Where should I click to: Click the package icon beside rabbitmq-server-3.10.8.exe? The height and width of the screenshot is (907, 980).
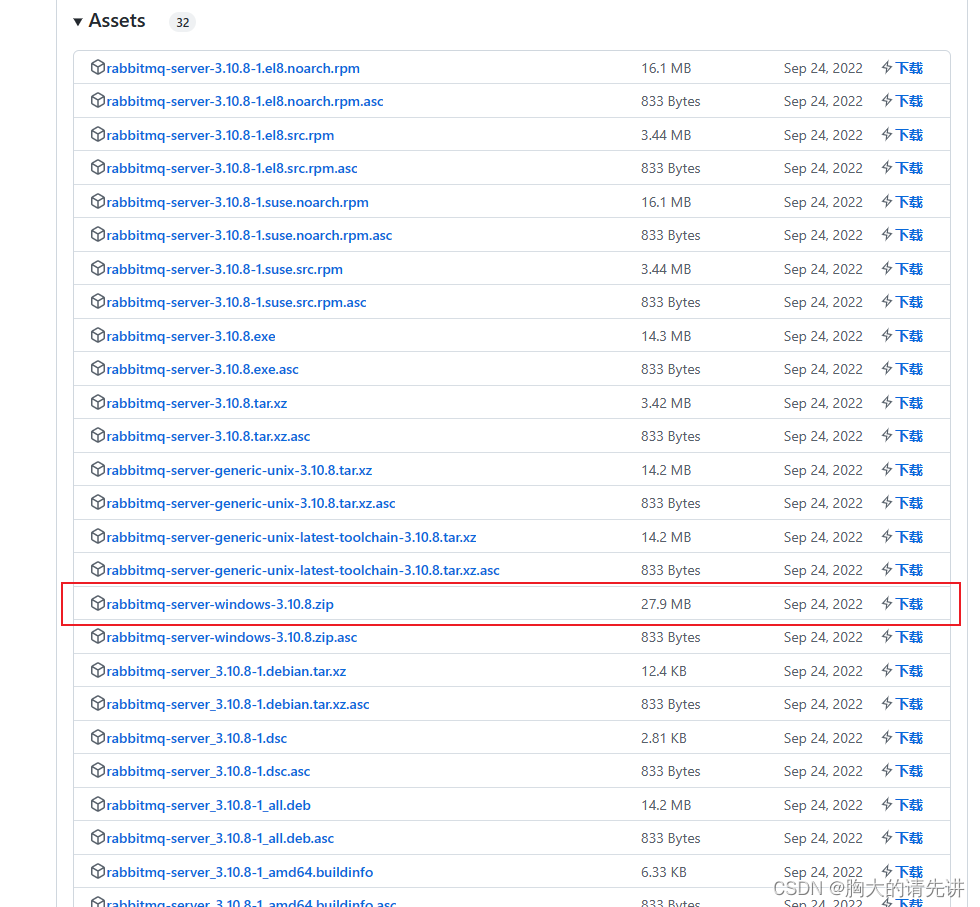(98, 335)
